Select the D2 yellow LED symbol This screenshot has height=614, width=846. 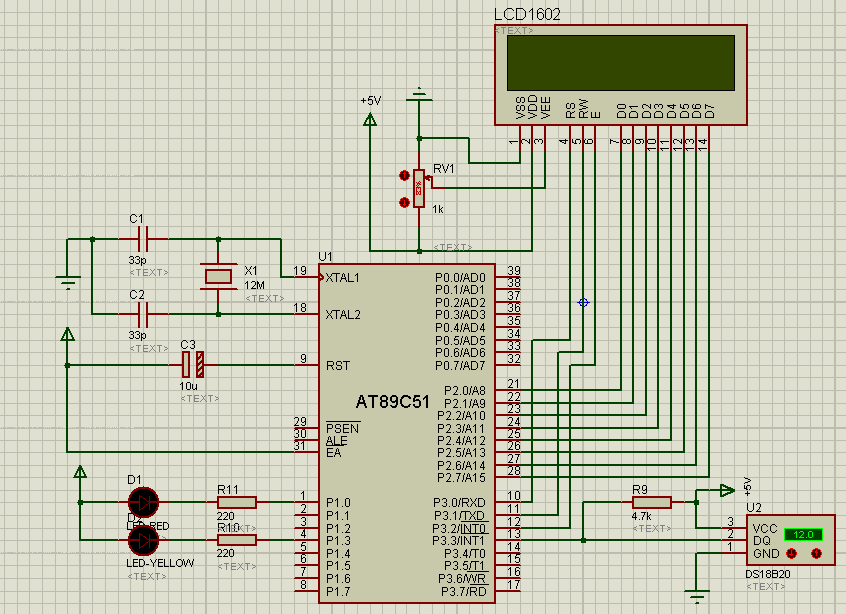tap(144, 540)
